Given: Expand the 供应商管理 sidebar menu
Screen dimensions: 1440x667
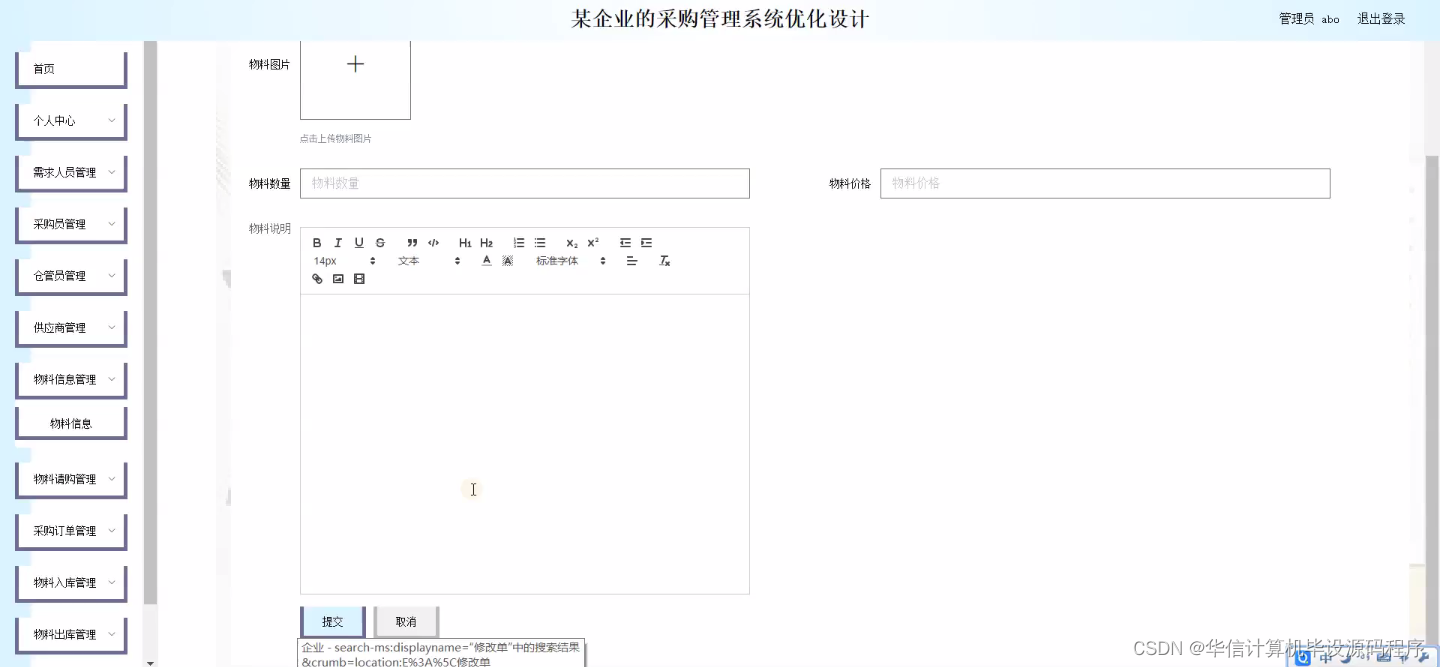Looking at the screenshot, I should [71, 327].
